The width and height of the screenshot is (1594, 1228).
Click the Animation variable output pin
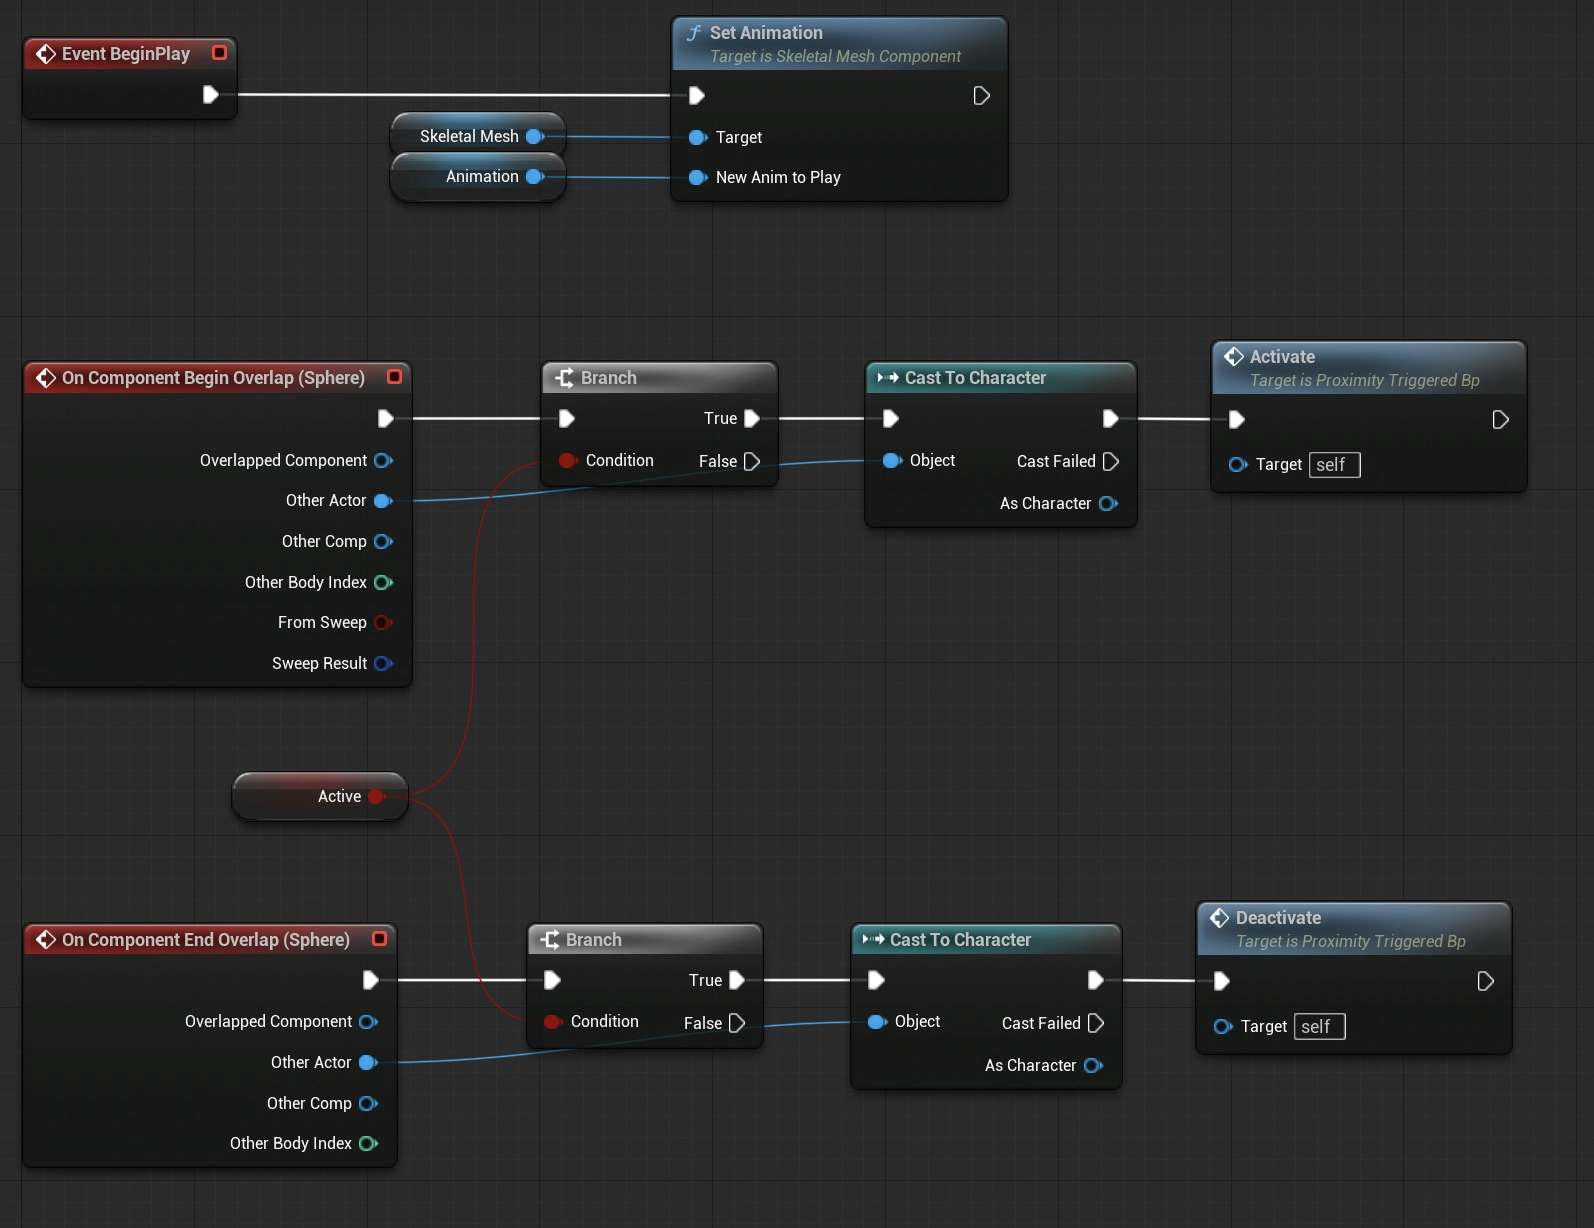[x=535, y=177]
